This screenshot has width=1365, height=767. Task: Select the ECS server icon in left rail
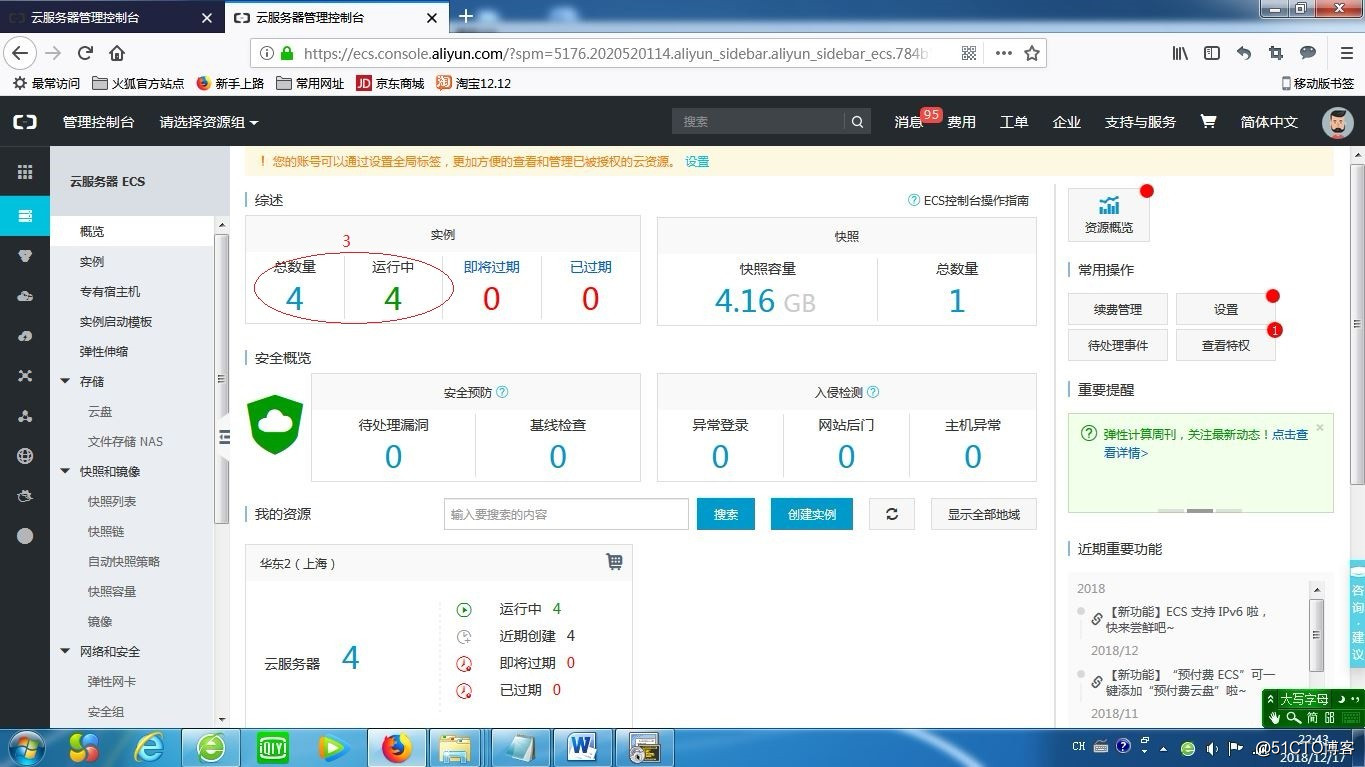pos(25,216)
